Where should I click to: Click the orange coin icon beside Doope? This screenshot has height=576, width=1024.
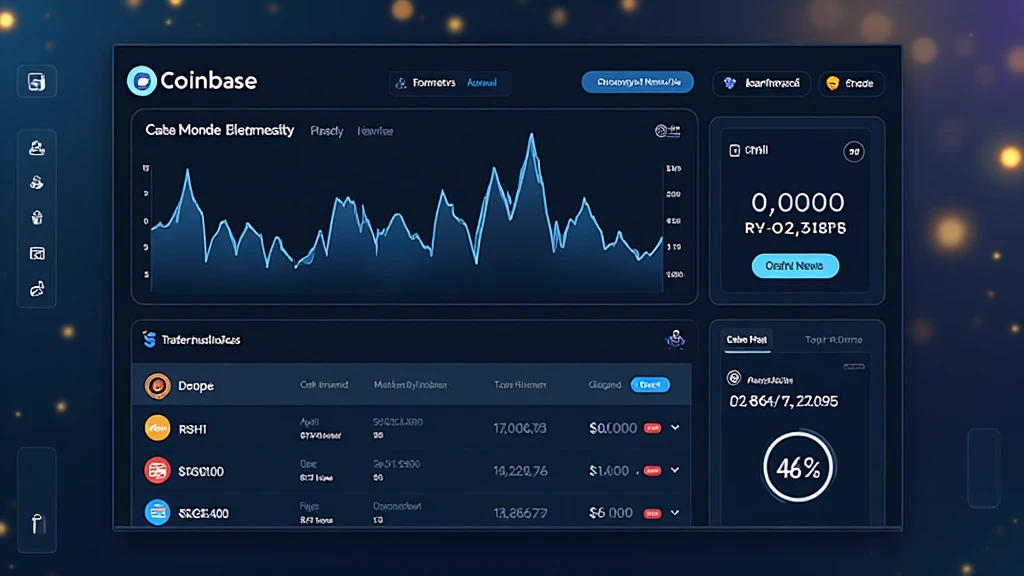pos(157,385)
